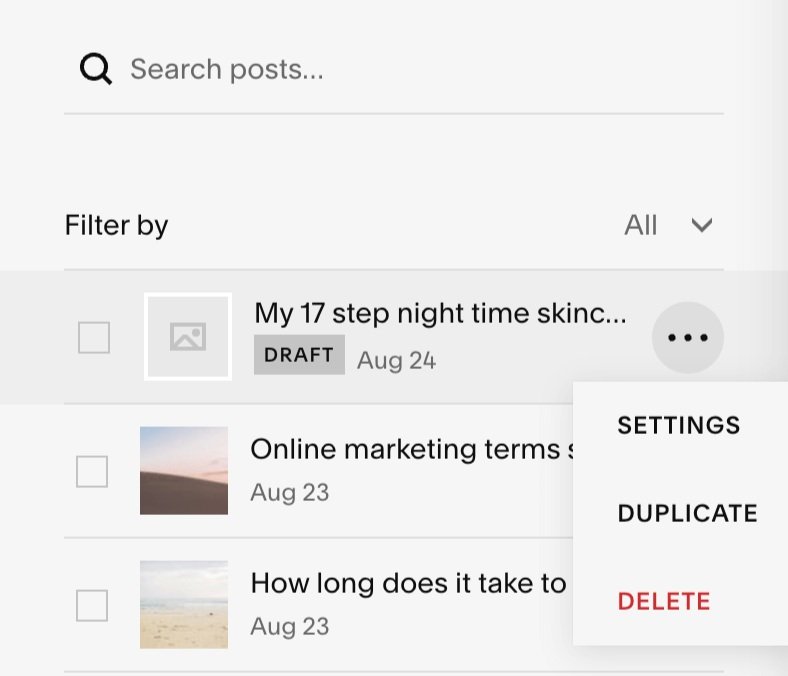Select Duplicate in the post menu
Viewport: 788px width, 676px height.
[687, 513]
